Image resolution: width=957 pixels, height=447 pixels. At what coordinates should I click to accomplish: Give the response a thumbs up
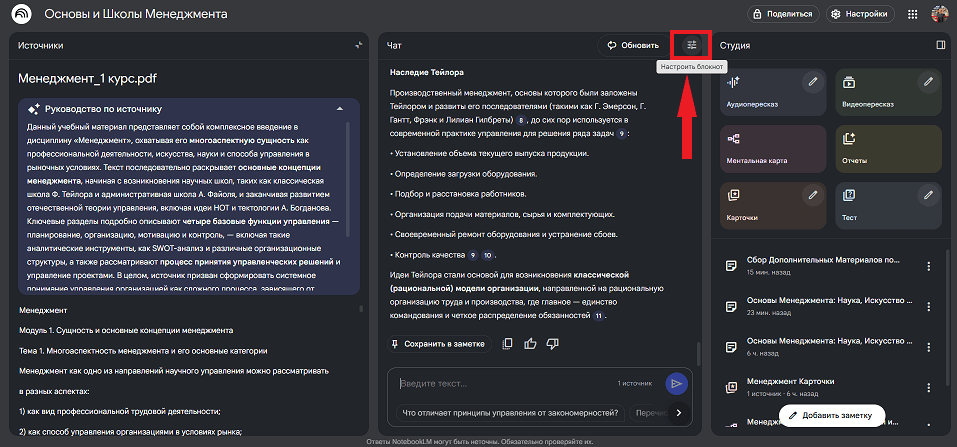click(530, 343)
